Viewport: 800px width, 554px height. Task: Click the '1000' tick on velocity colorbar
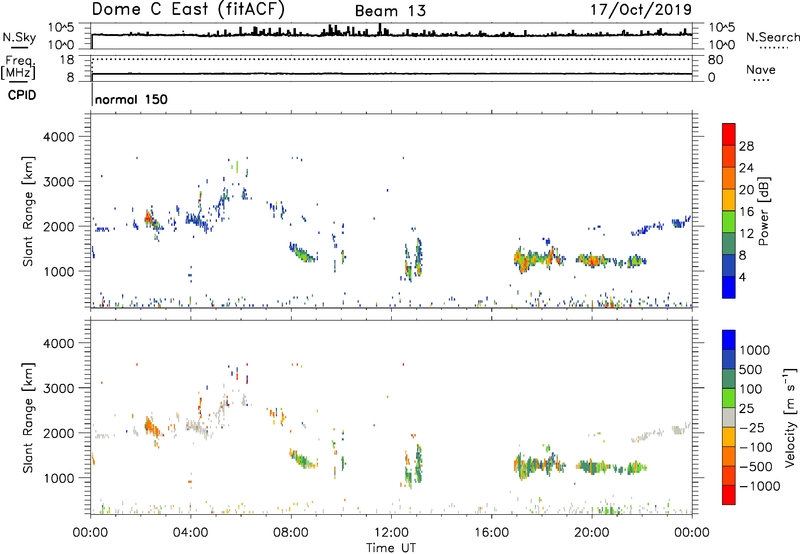click(x=755, y=350)
